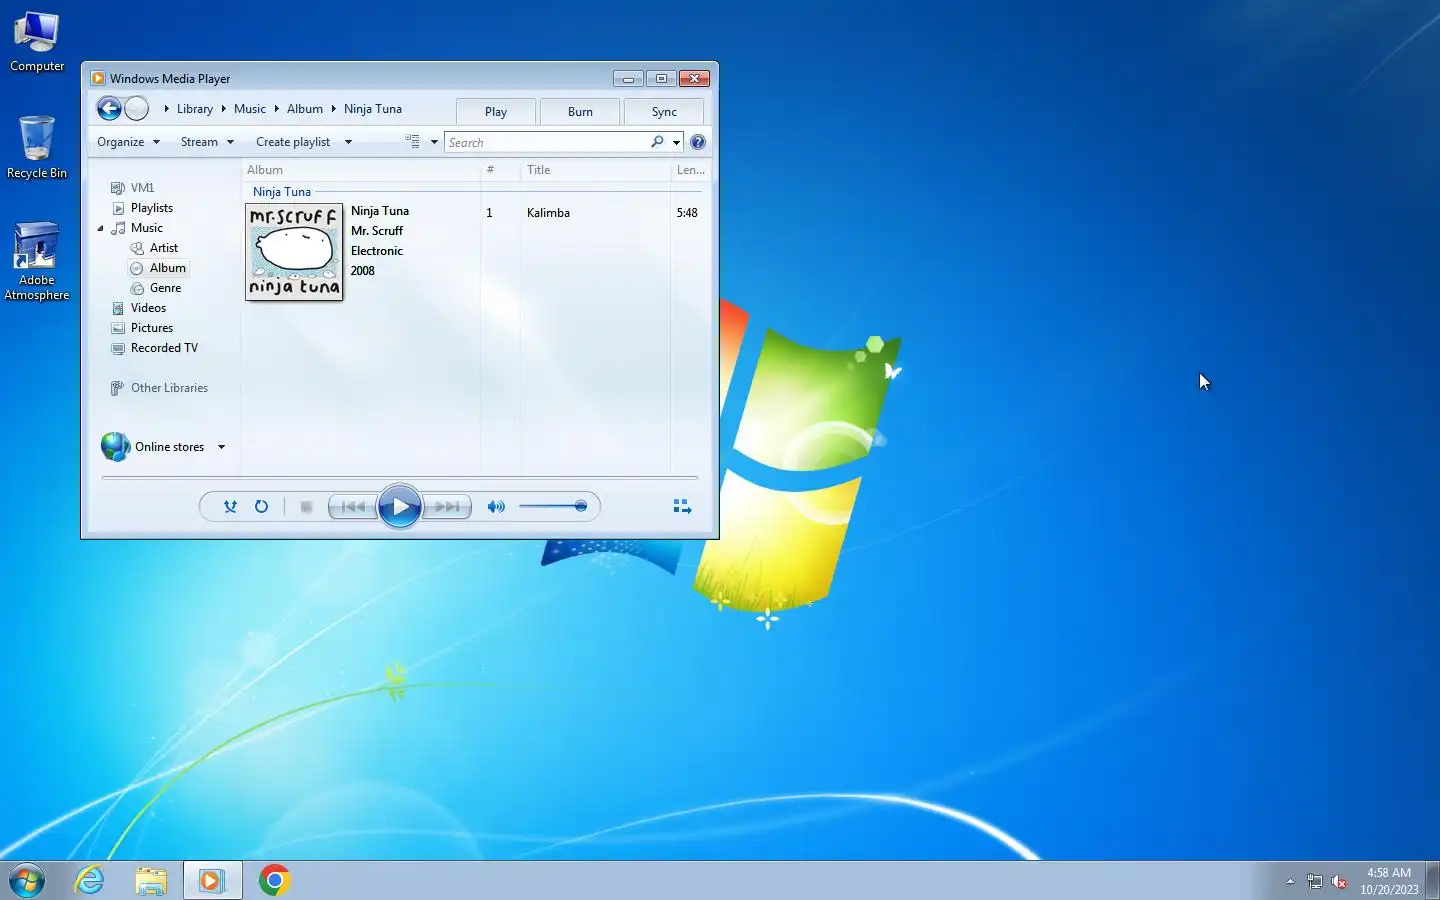Skip to the next track

(447, 507)
